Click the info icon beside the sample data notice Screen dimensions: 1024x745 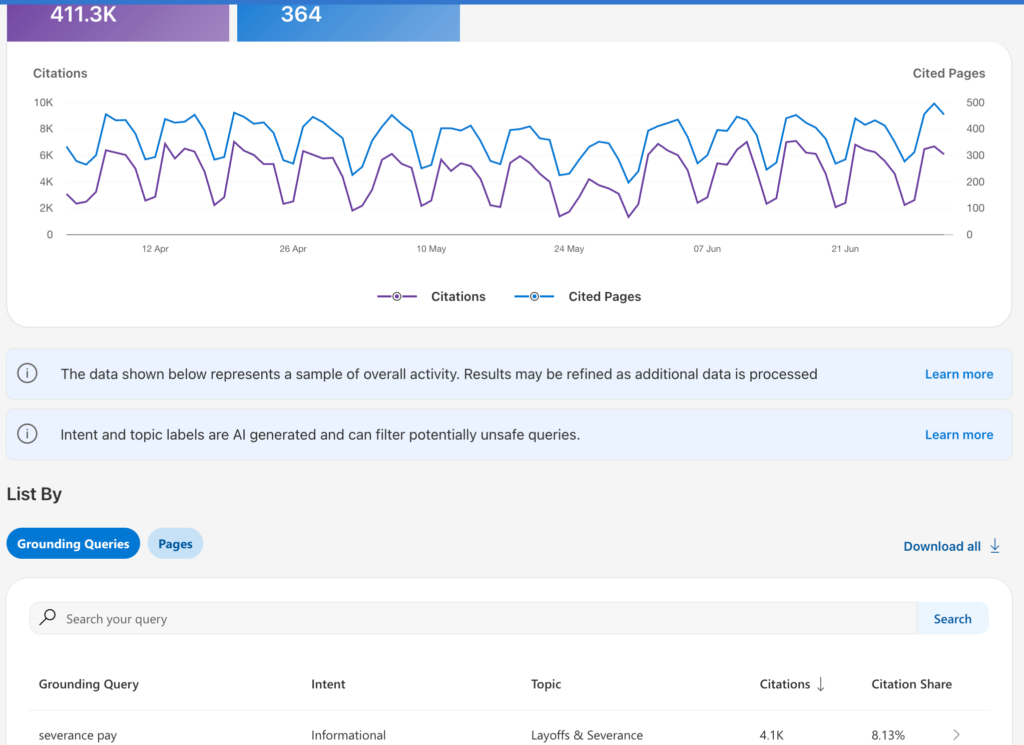click(27, 373)
